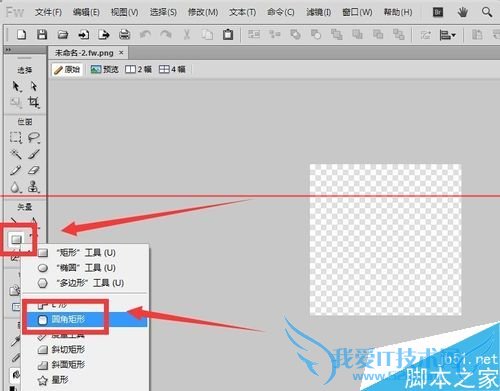Select the Magic Wand tool
This screenshot has height=391, width=500.
click(x=16, y=154)
